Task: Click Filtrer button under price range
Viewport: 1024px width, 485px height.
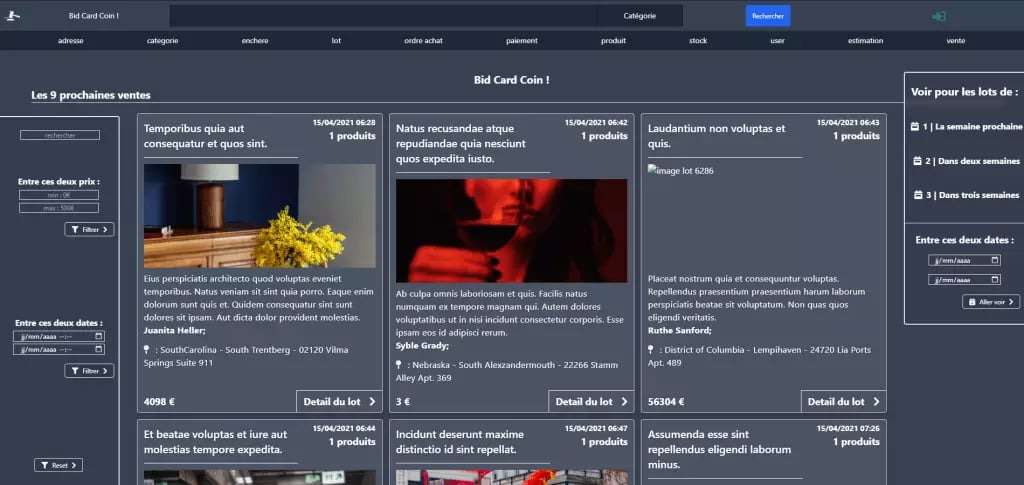Action: coord(89,229)
